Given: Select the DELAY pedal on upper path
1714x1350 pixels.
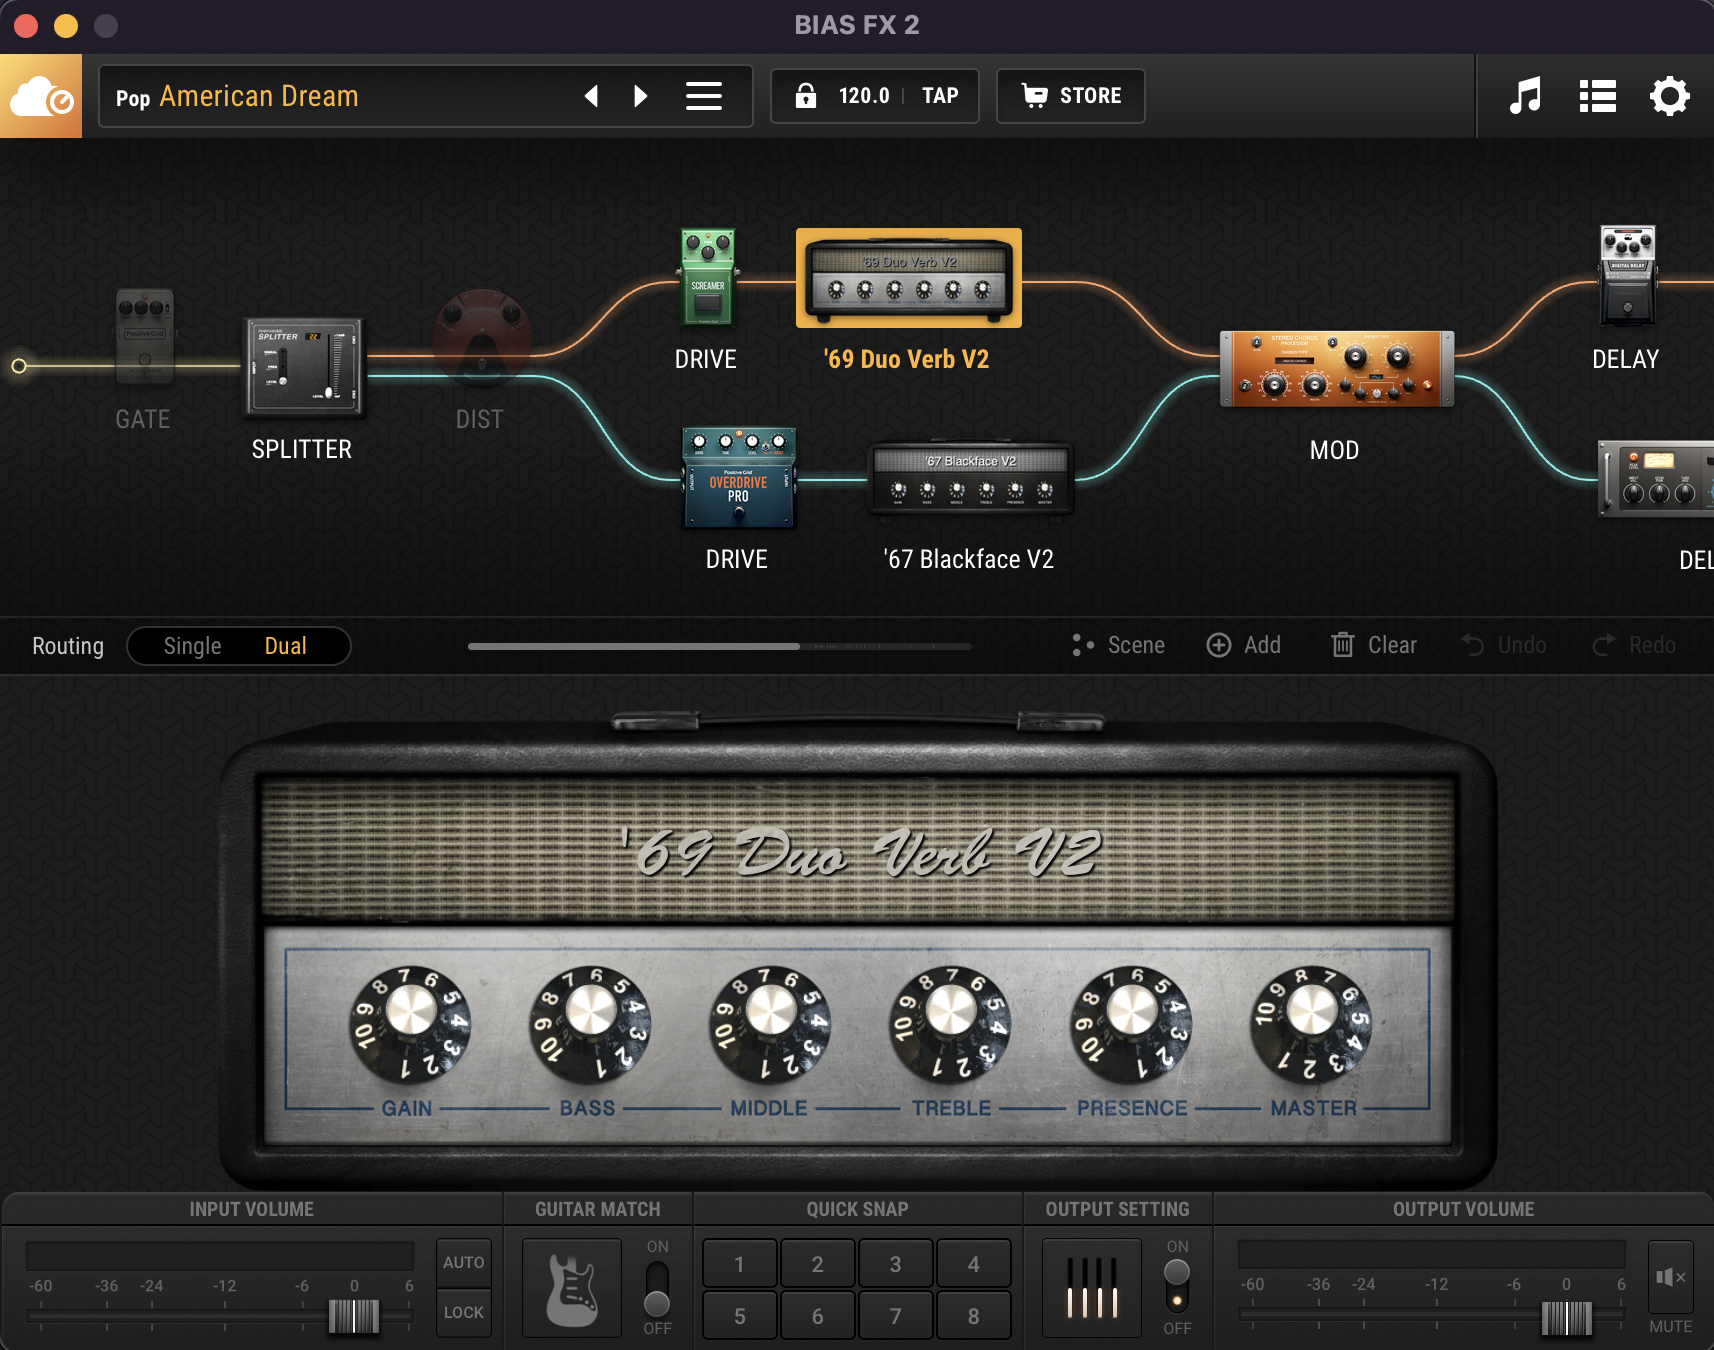Looking at the screenshot, I should (1628, 275).
